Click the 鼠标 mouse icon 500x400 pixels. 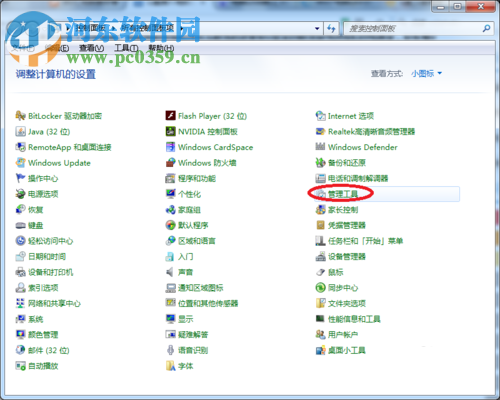(x=320, y=272)
